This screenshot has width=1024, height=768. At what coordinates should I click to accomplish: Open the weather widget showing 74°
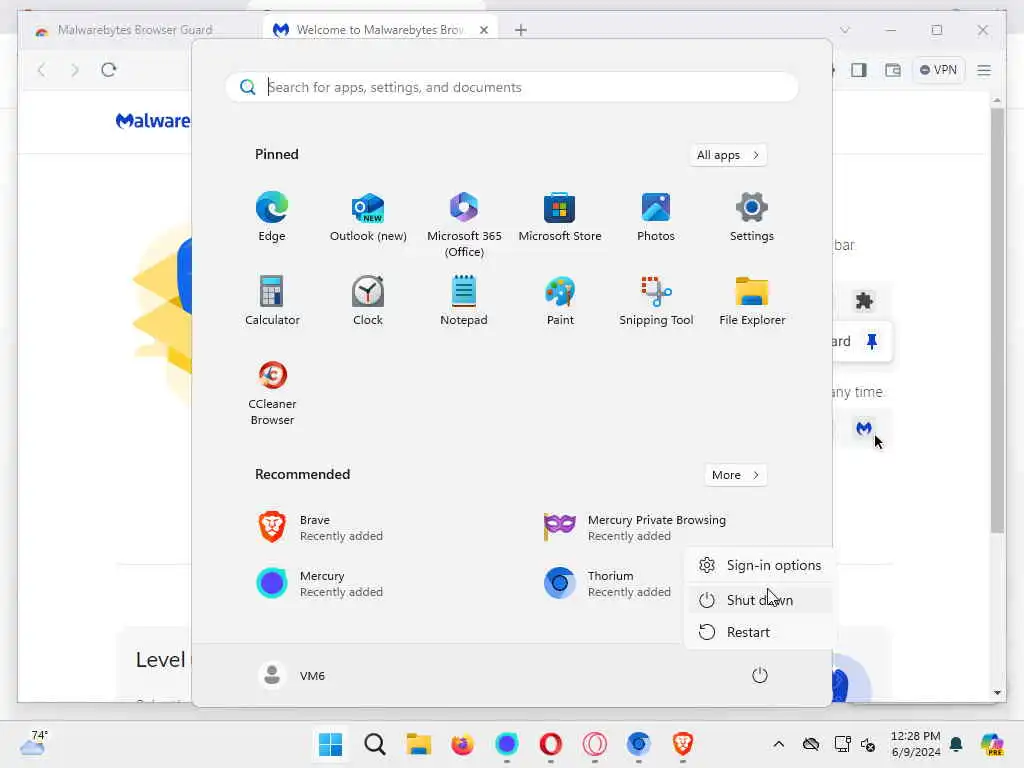pyautogui.click(x=33, y=743)
